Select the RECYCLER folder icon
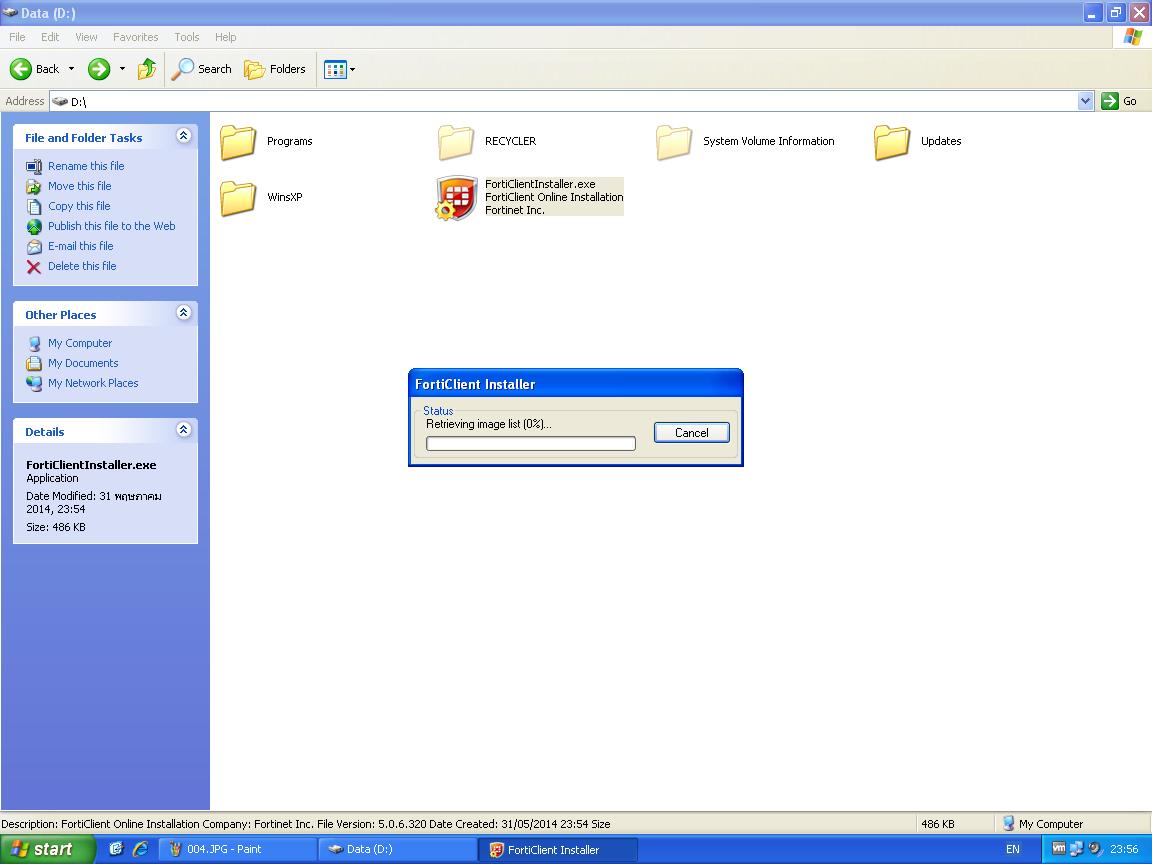The height and width of the screenshot is (864, 1152). pyautogui.click(x=456, y=142)
